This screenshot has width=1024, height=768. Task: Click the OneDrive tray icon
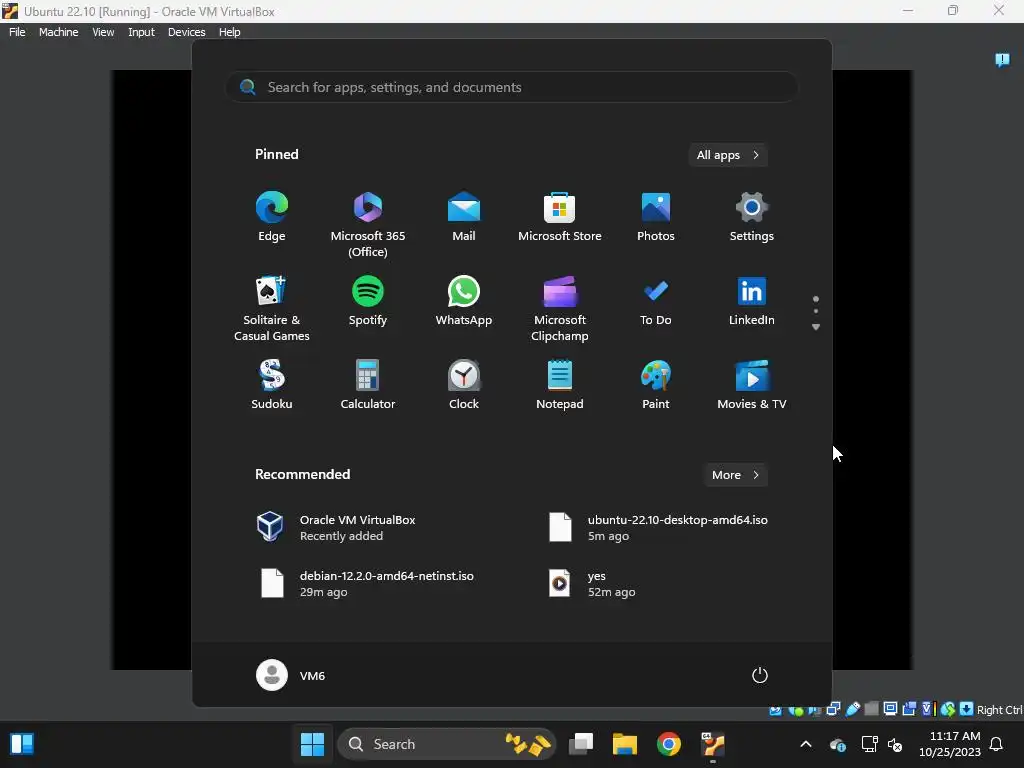click(x=838, y=744)
